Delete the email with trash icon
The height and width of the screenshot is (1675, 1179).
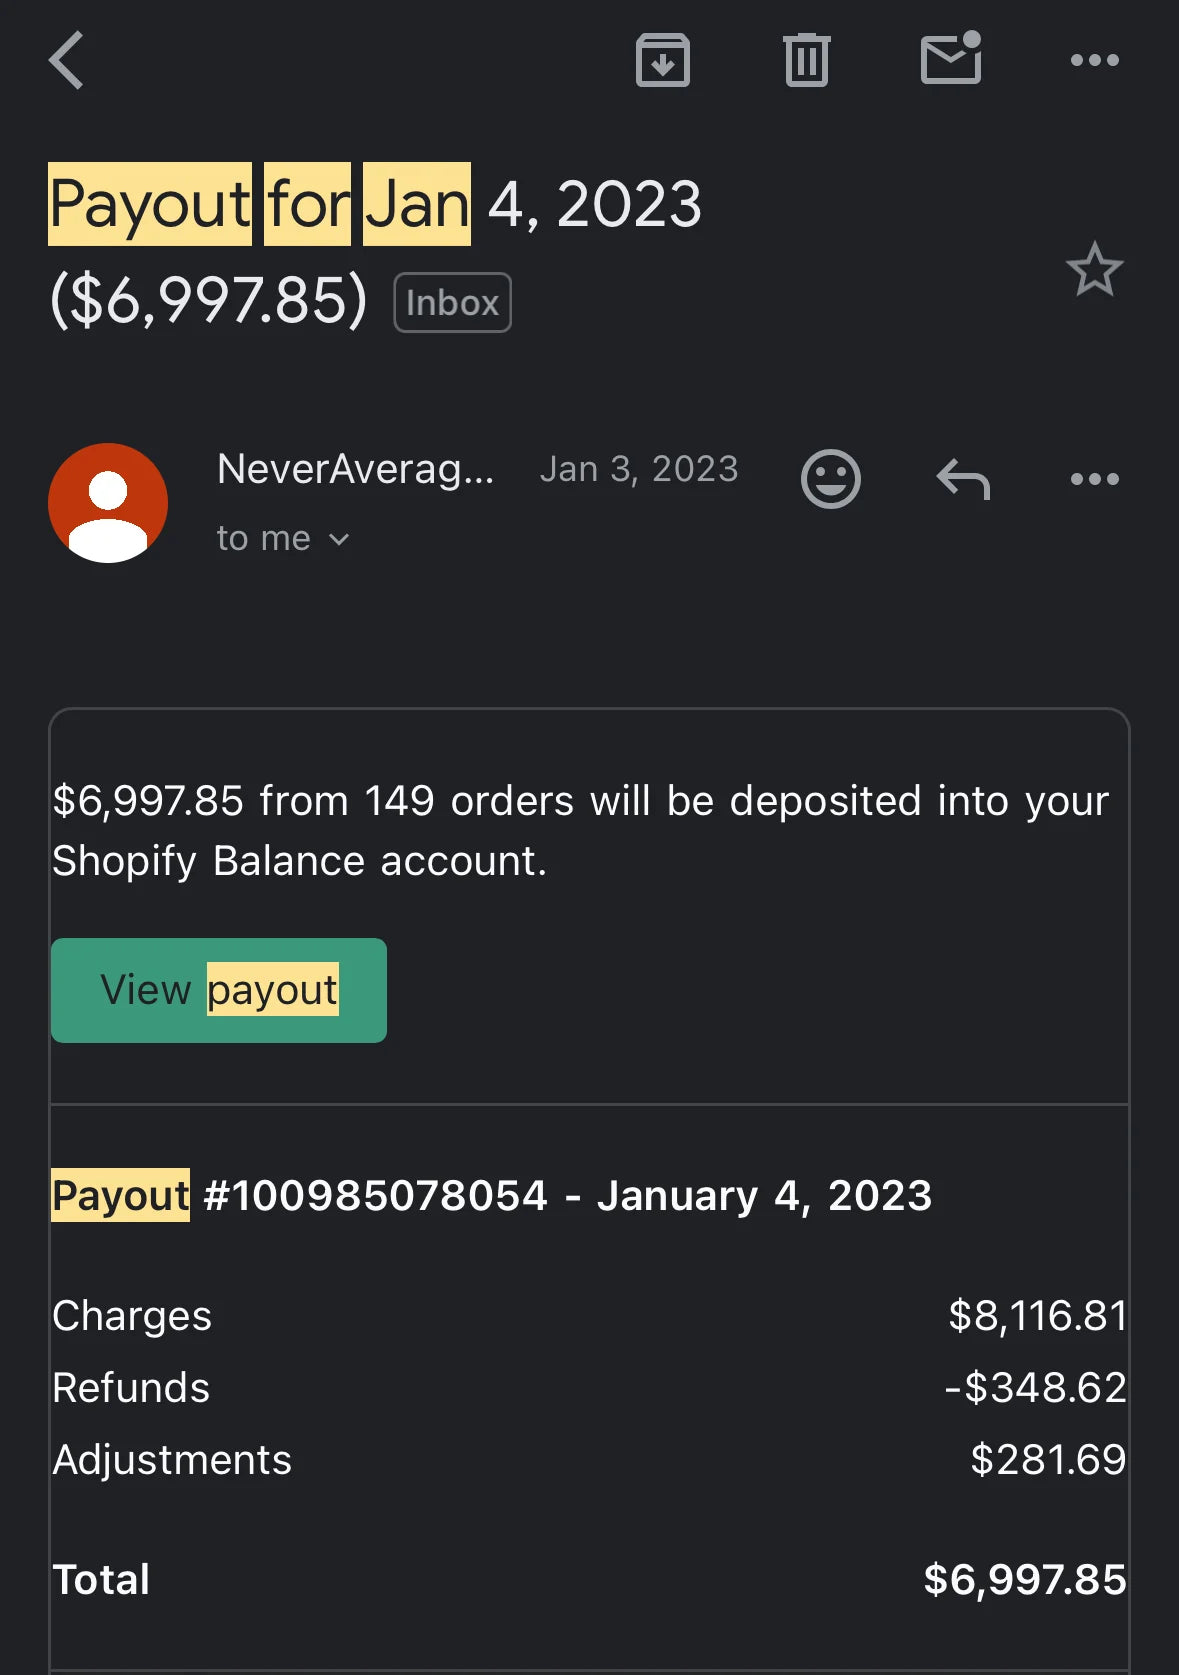806,60
